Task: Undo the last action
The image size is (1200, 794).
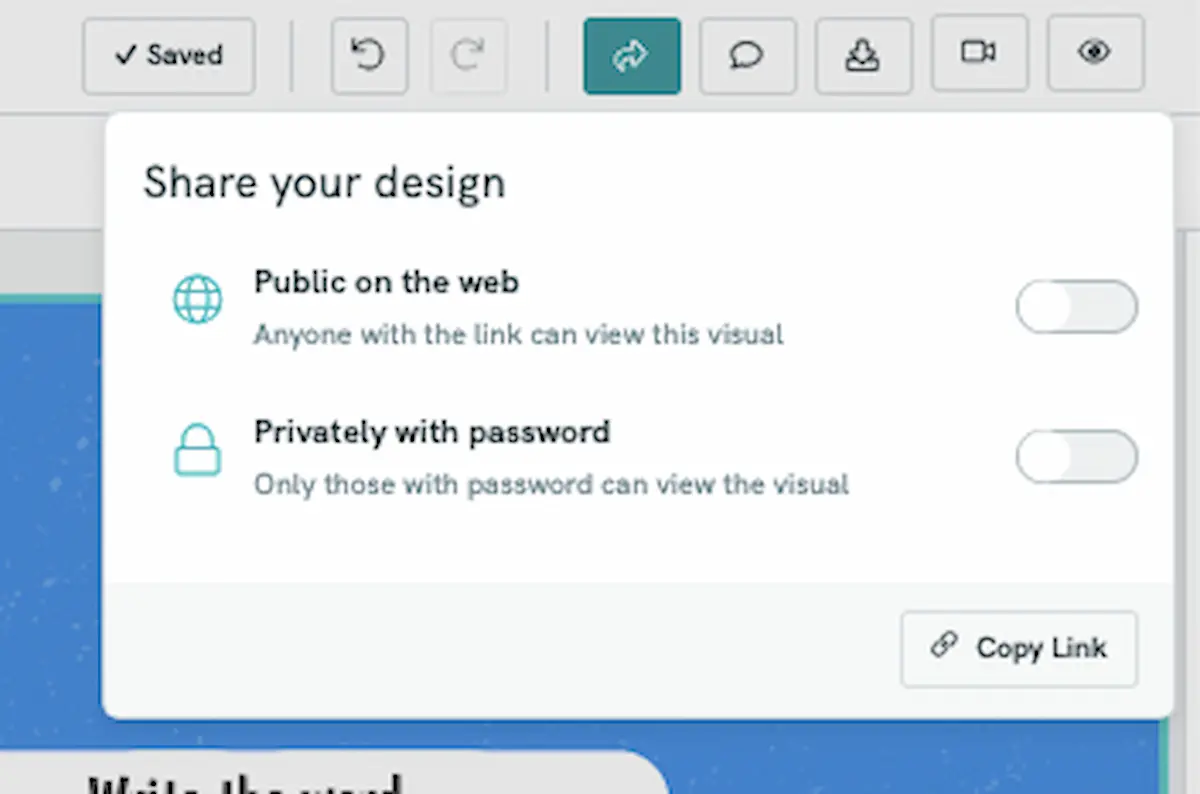Action: tap(369, 55)
